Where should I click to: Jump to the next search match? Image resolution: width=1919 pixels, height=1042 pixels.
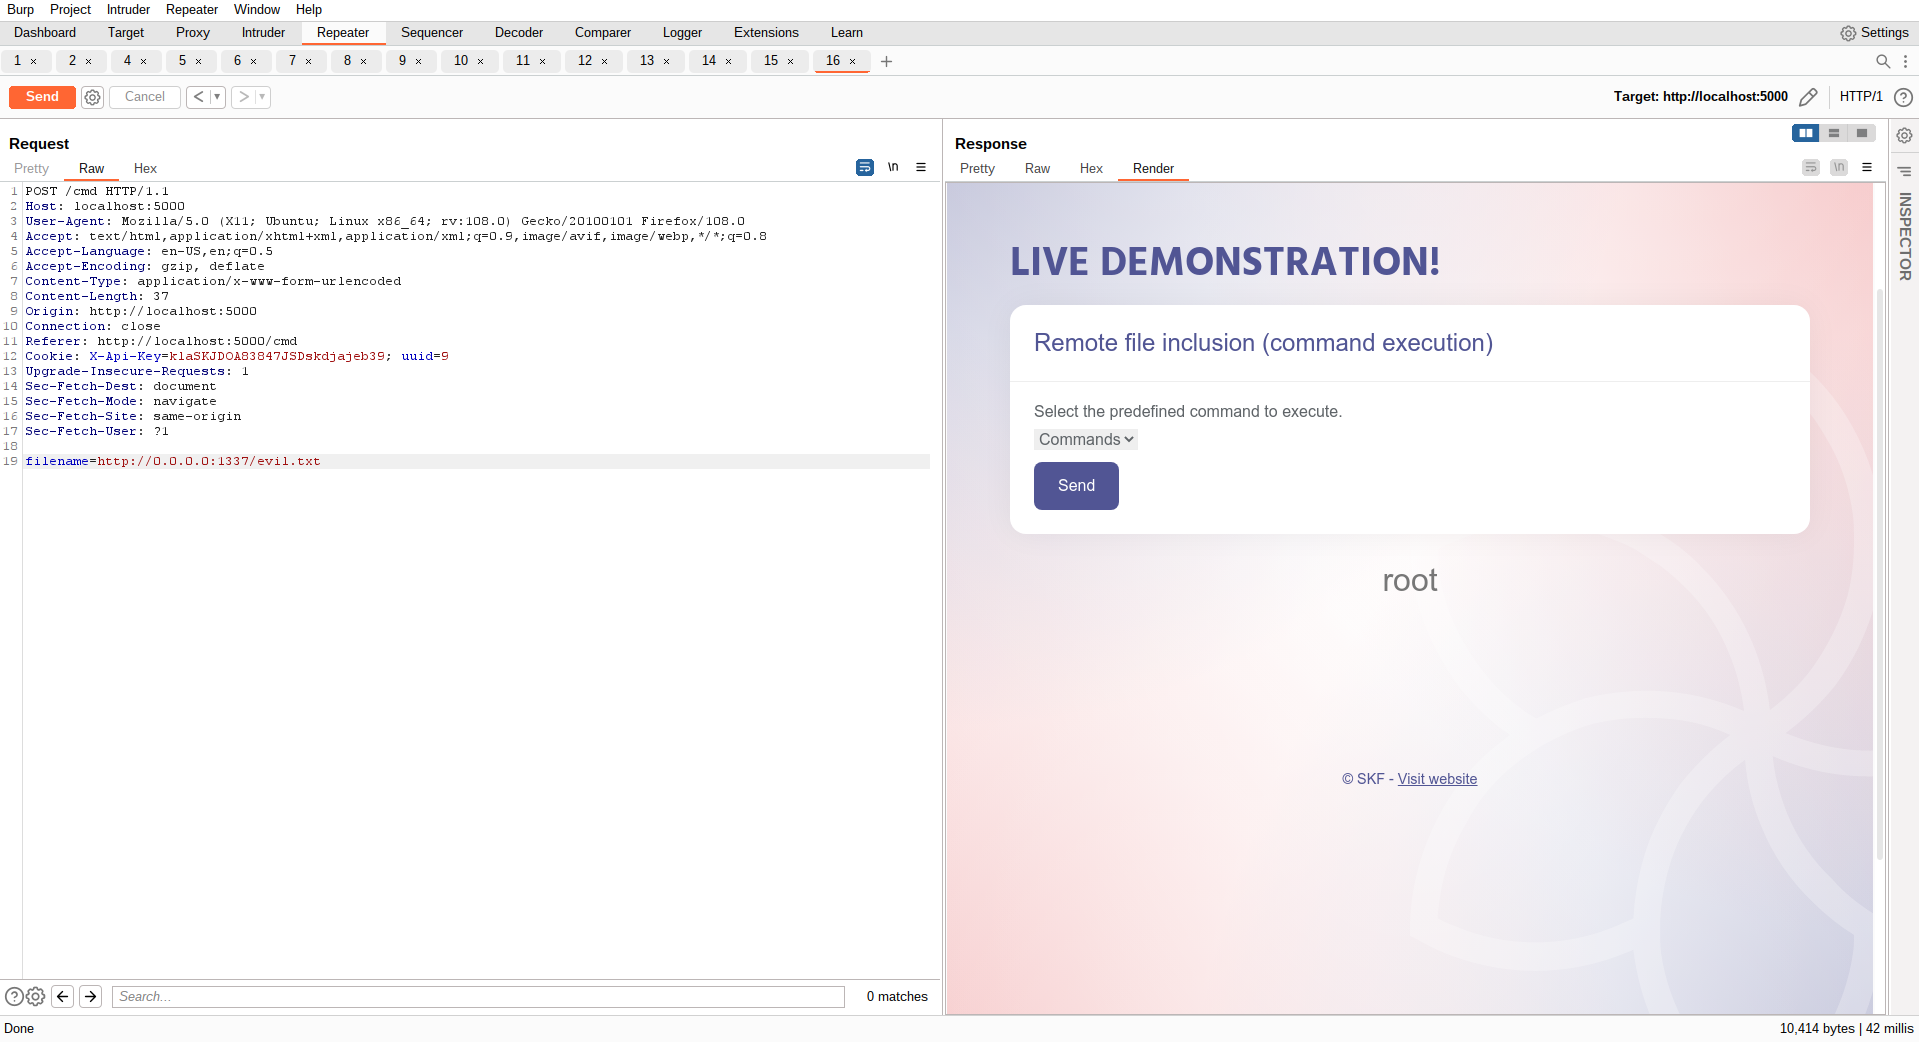[x=90, y=996]
